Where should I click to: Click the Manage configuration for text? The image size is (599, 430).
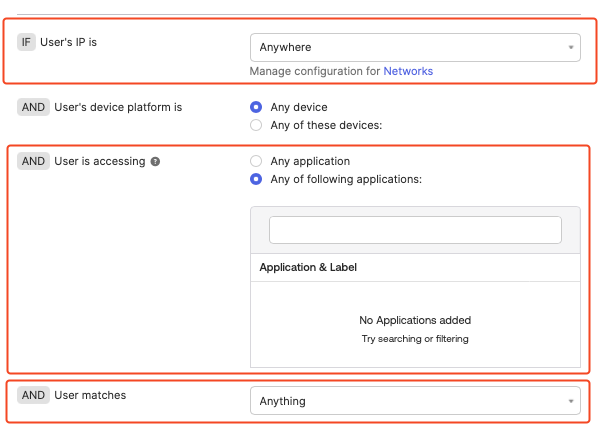(x=315, y=71)
